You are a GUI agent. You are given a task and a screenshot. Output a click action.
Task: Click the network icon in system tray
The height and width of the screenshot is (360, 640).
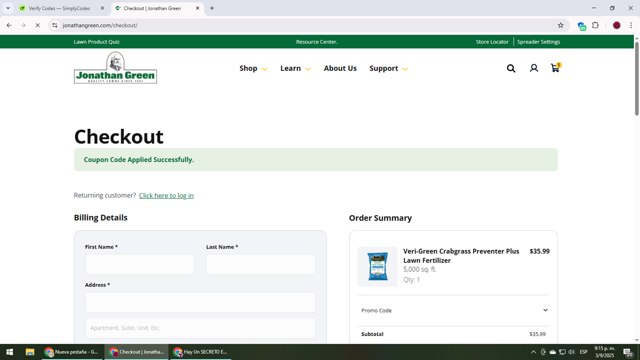click(x=562, y=352)
